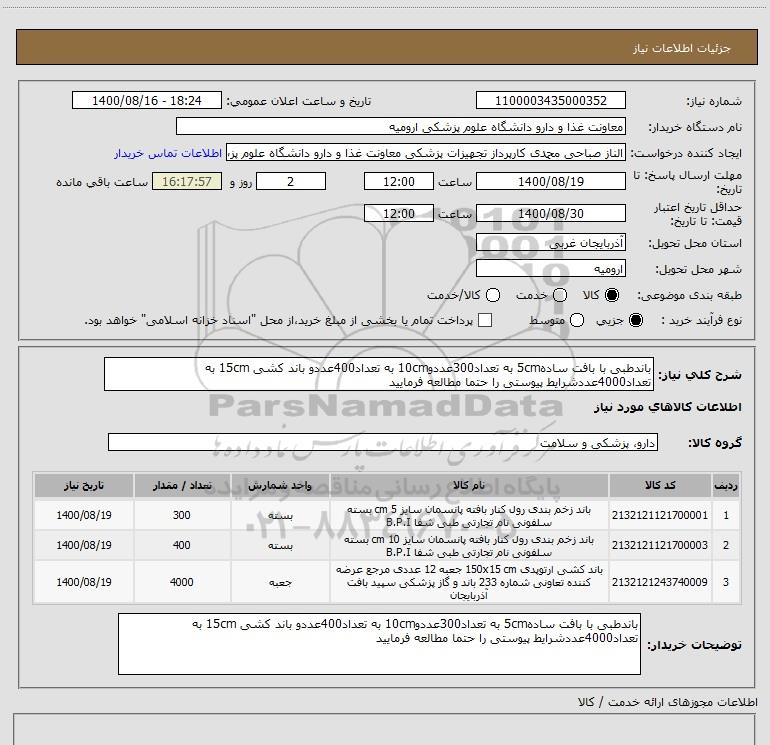Click quantity 400 in row 2
The image size is (770, 745).
[x=182, y=545]
